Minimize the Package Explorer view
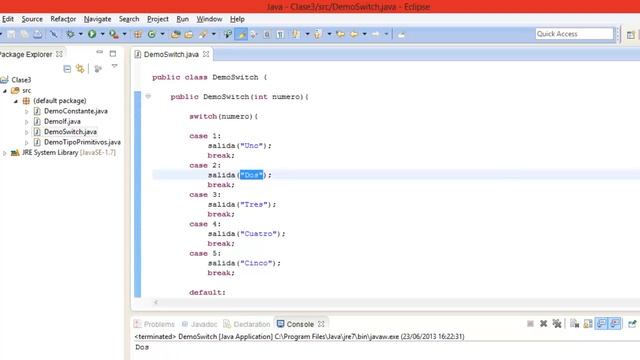Image resolution: width=640 pixels, height=360 pixels. coord(100,53)
